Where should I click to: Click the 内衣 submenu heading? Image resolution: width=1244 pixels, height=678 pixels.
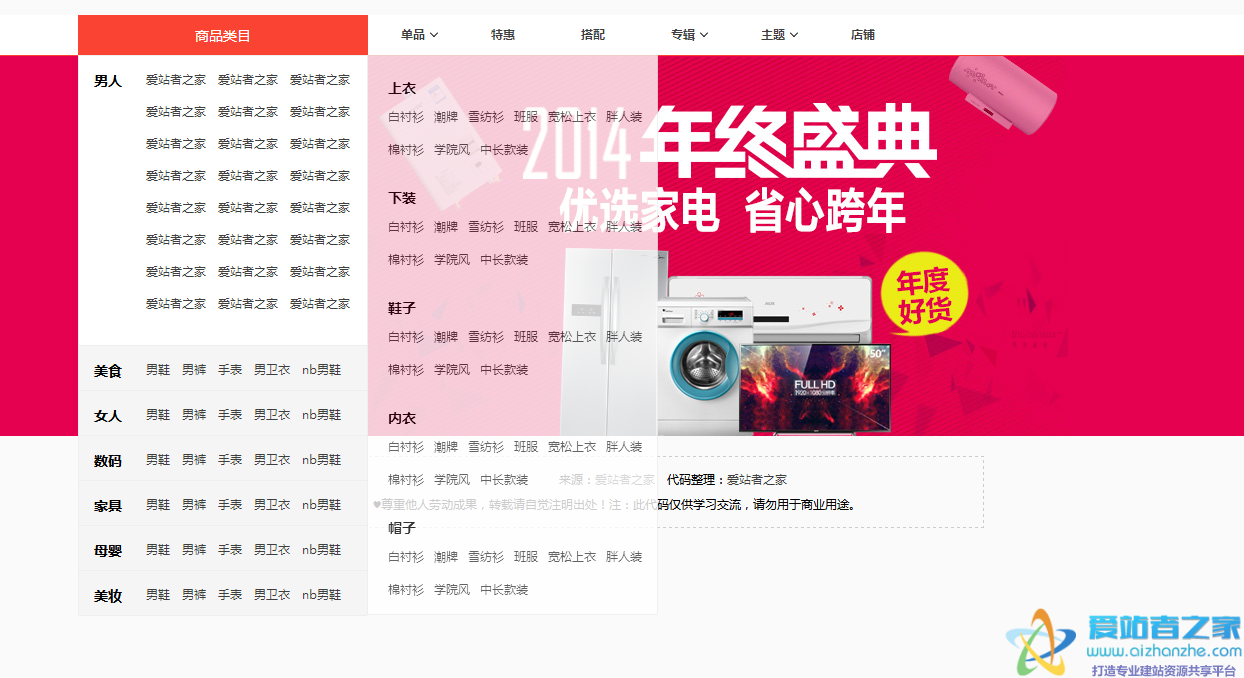402,418
